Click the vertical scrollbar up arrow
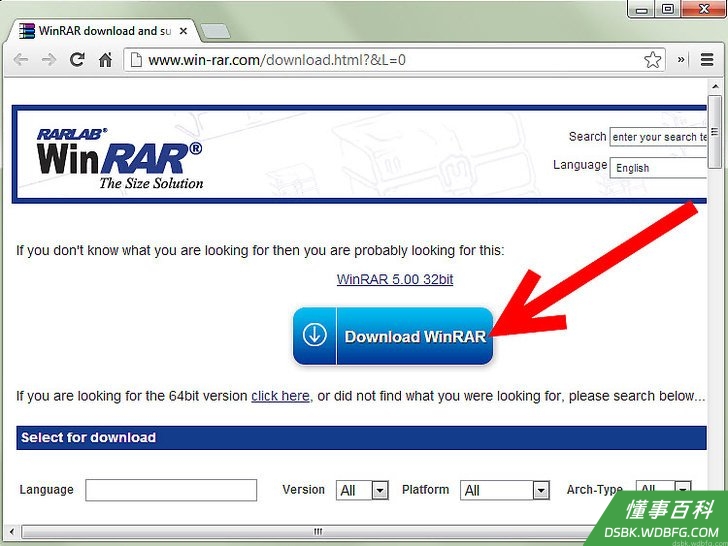 pos(715,86)
